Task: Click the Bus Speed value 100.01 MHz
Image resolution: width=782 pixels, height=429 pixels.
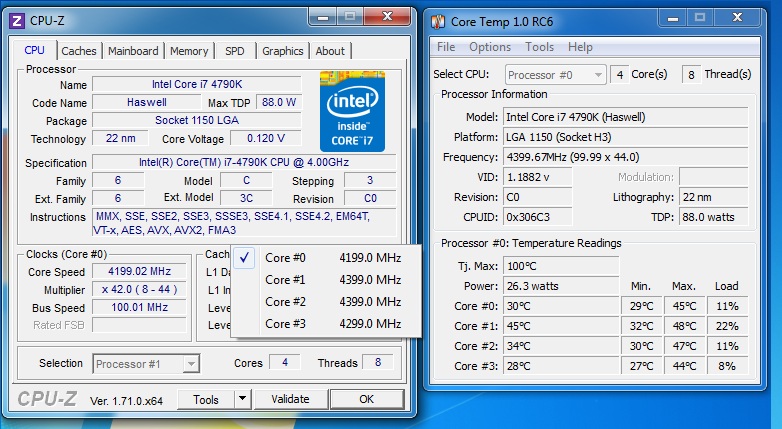Action: tap(140, 307)
